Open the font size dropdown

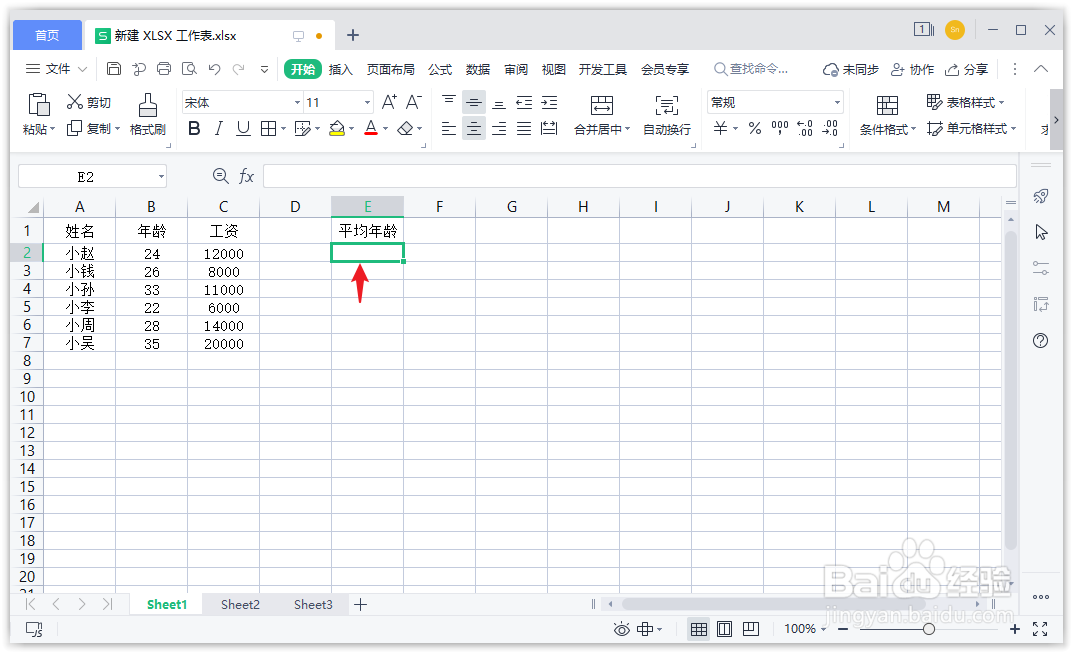coord(367,103)
